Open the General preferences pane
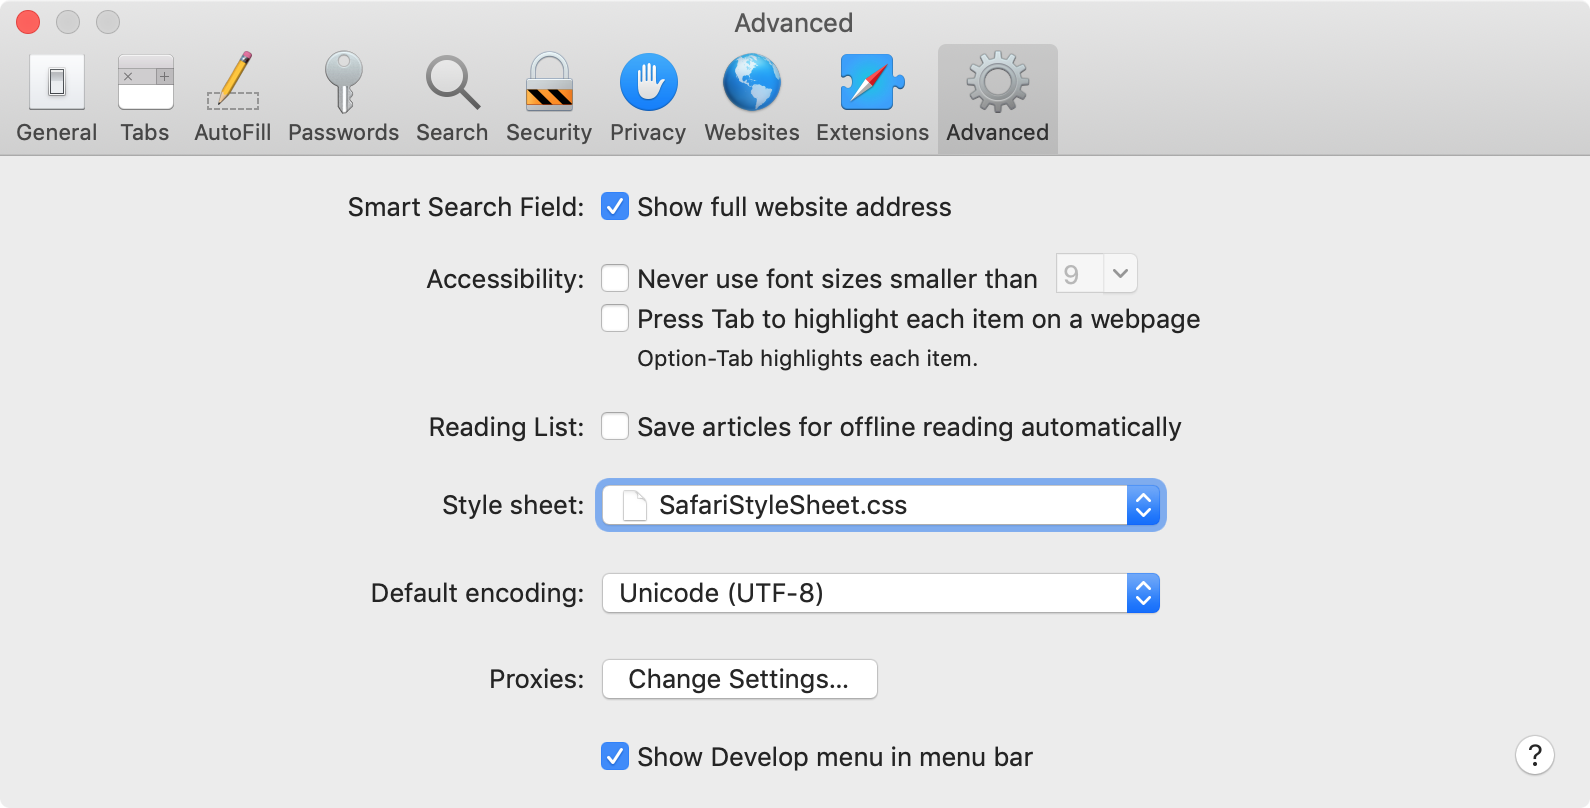This screenshot has width=1590, height=808. click(57, 98)
